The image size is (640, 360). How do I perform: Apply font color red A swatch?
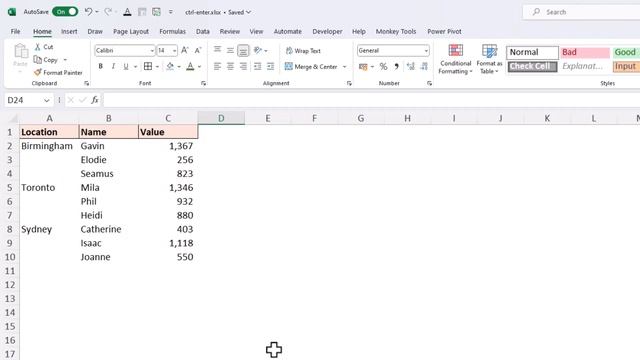tap(190, 66)
